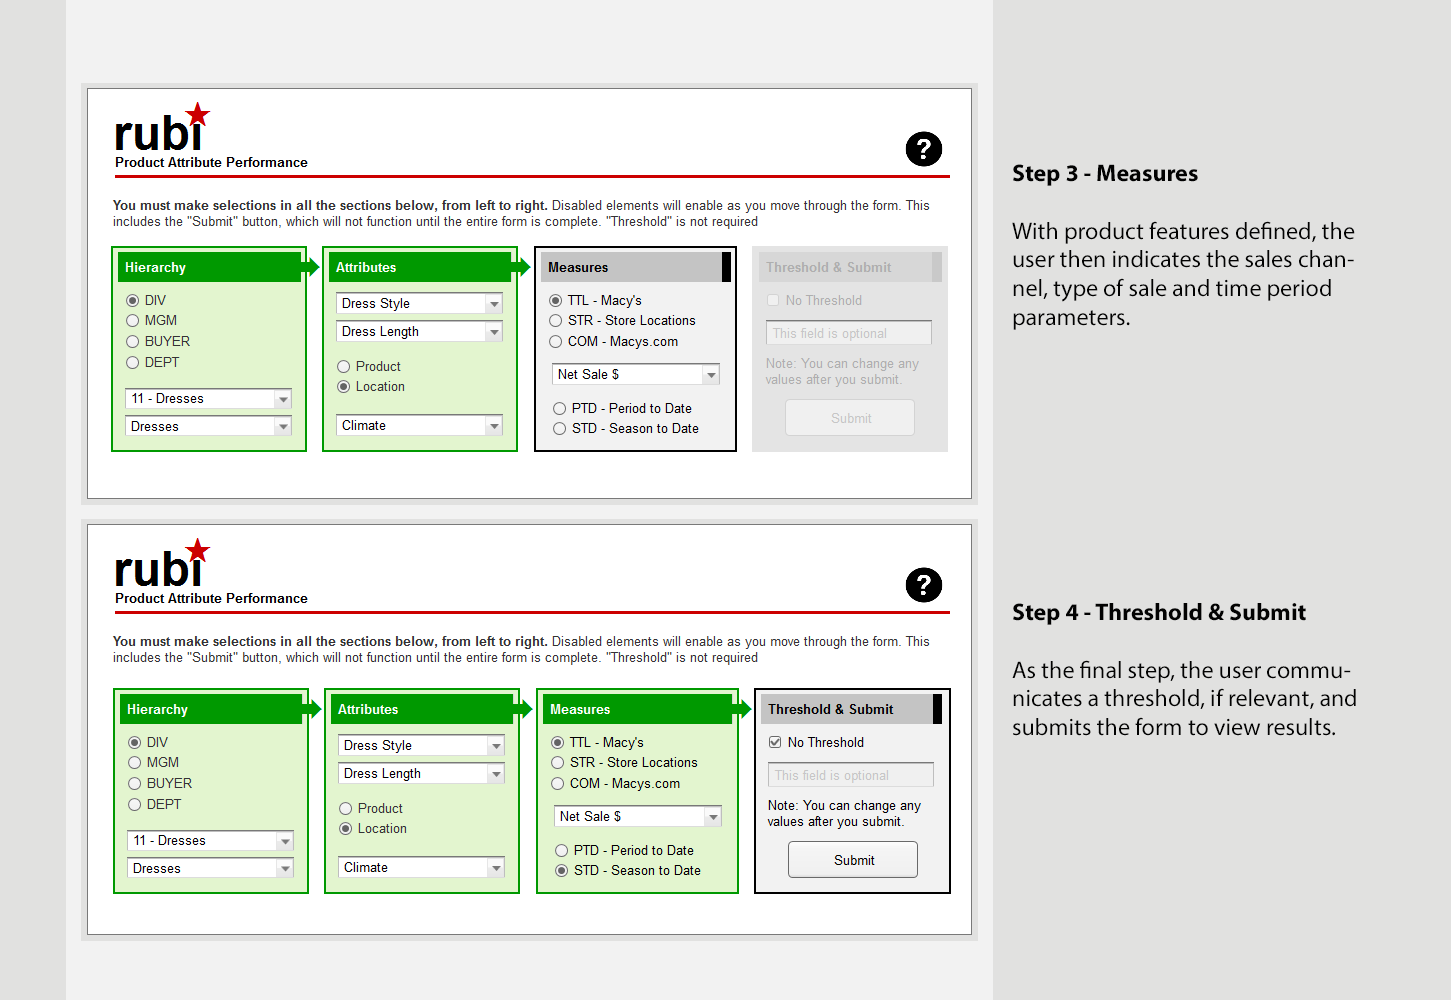Open 11 - Dresses dropdown in Step 3 form
1451x1000 pixels.
coord(208,398)
